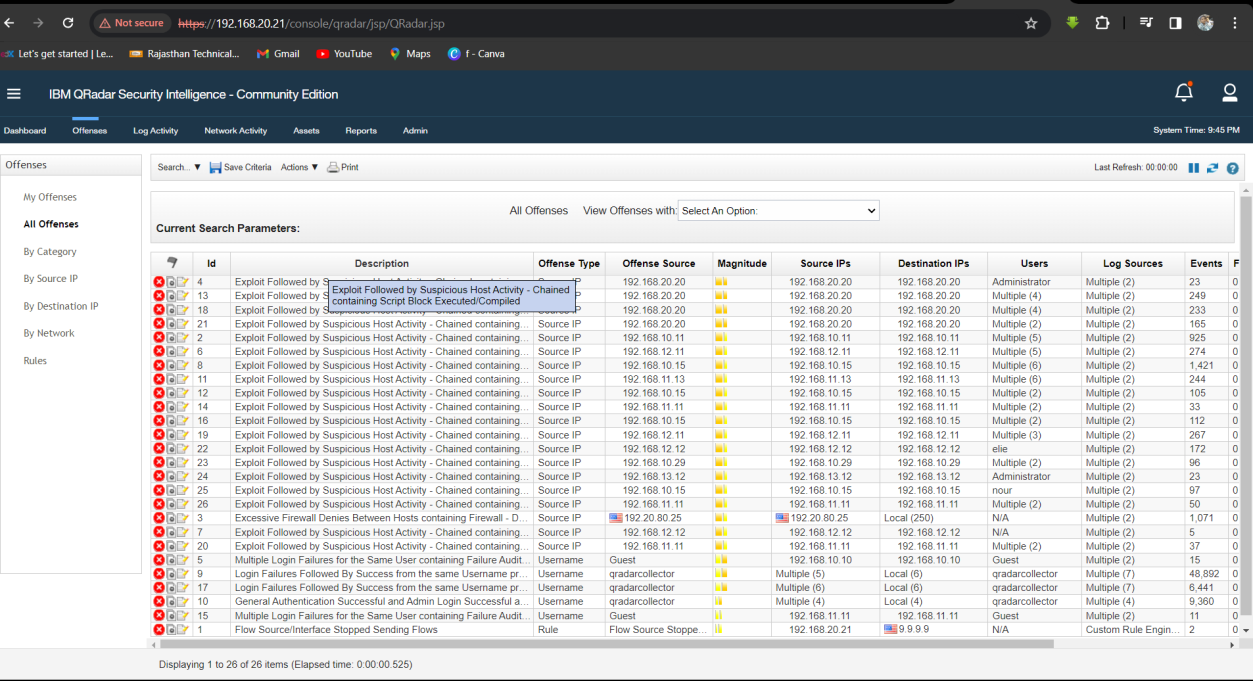The height and width of the screenshot is (681, 1253).
Task: Switch to the Log Activity tab
Action: [x=155, y=131]
